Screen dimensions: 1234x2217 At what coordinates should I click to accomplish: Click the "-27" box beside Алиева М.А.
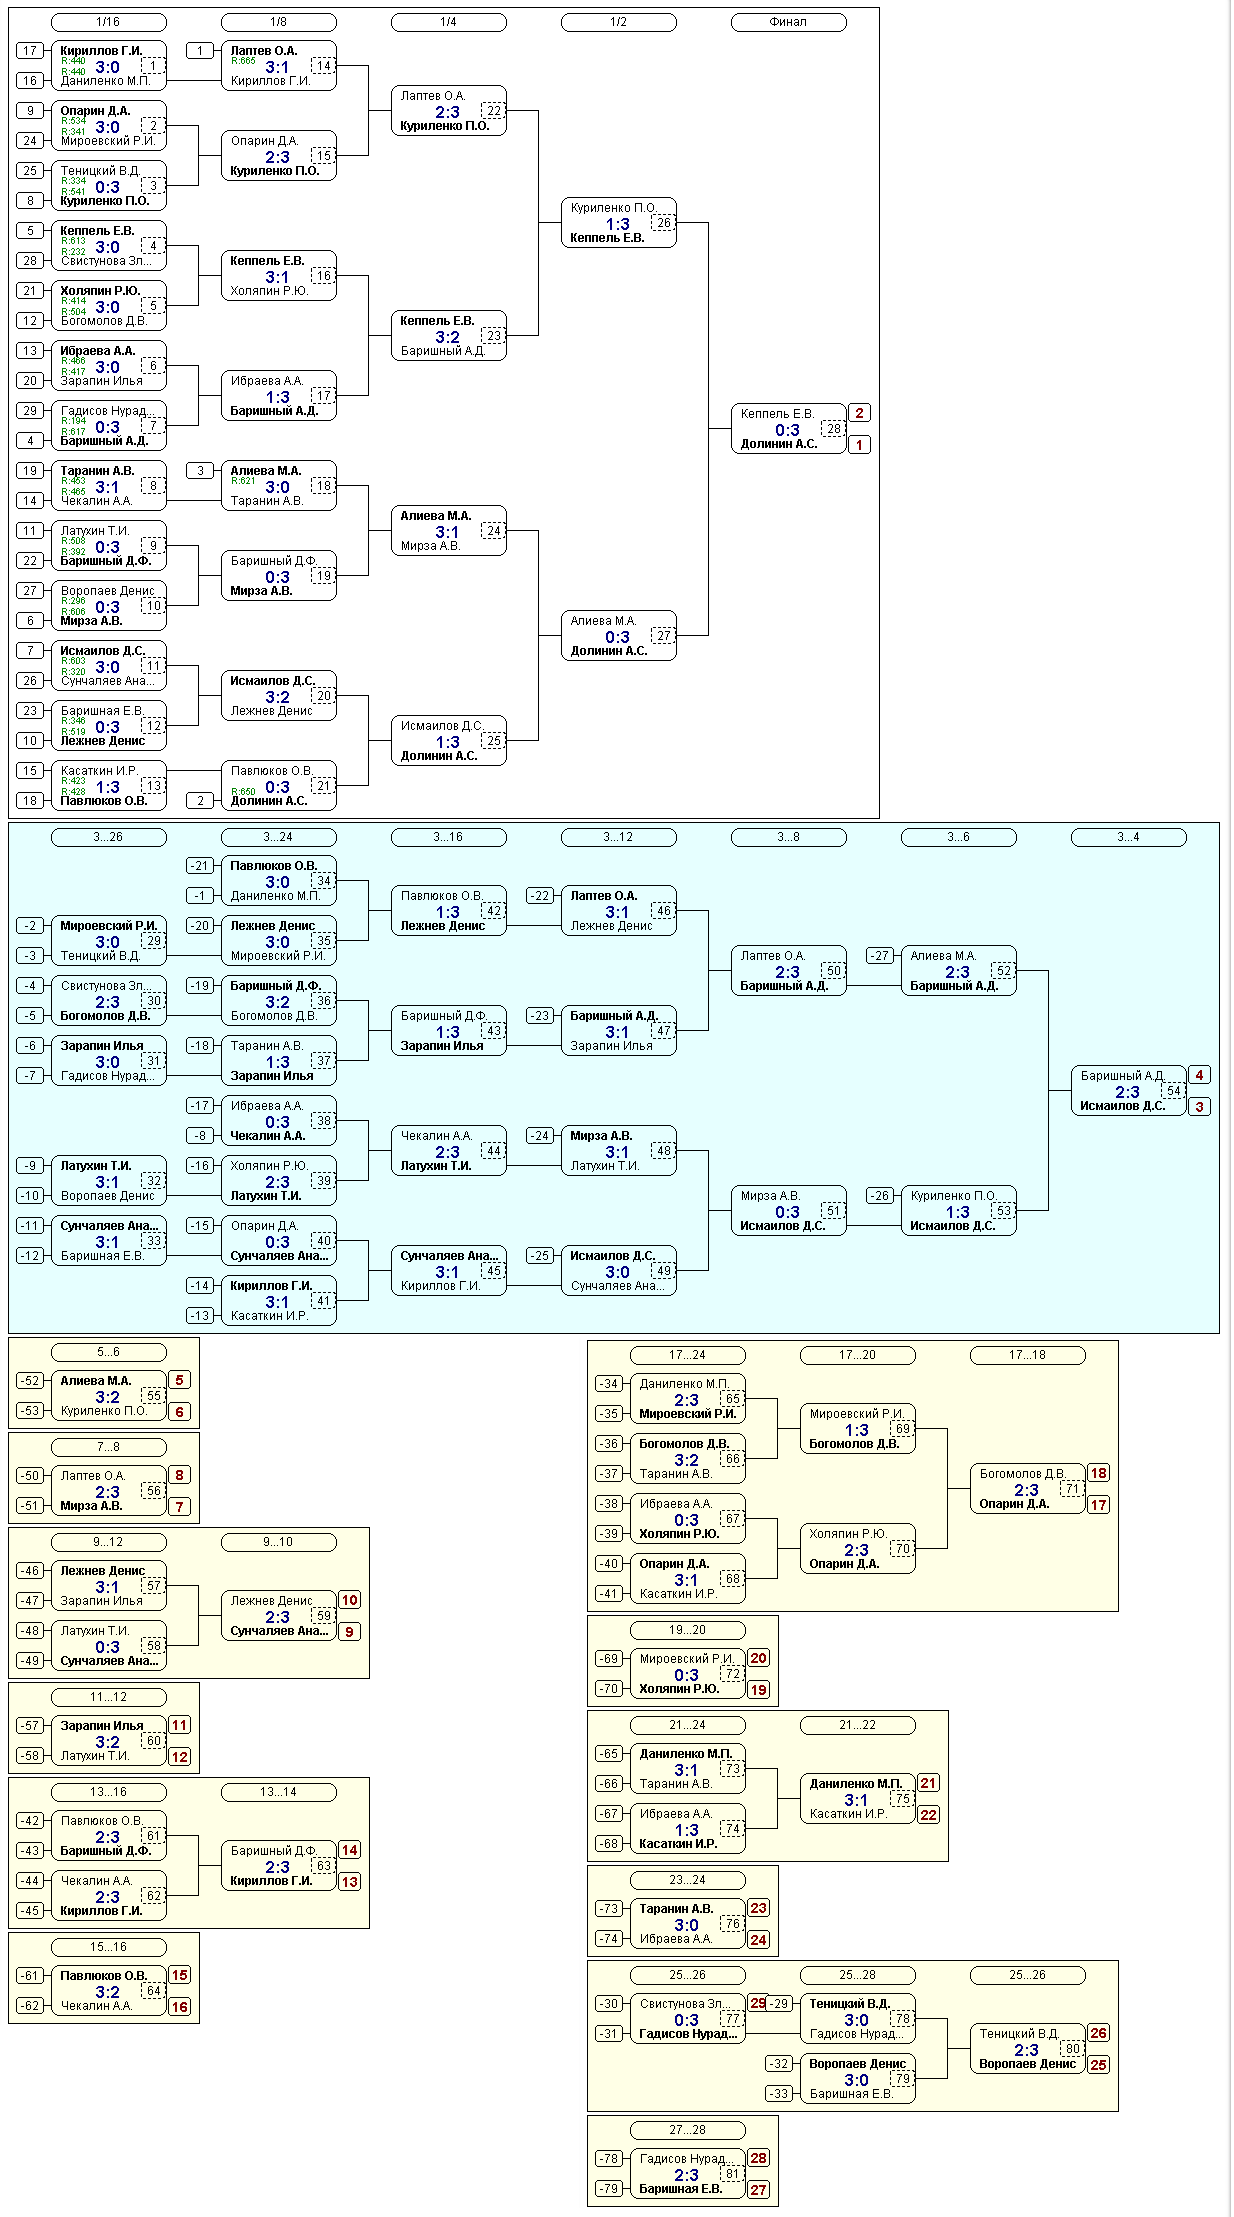[879, 955]
